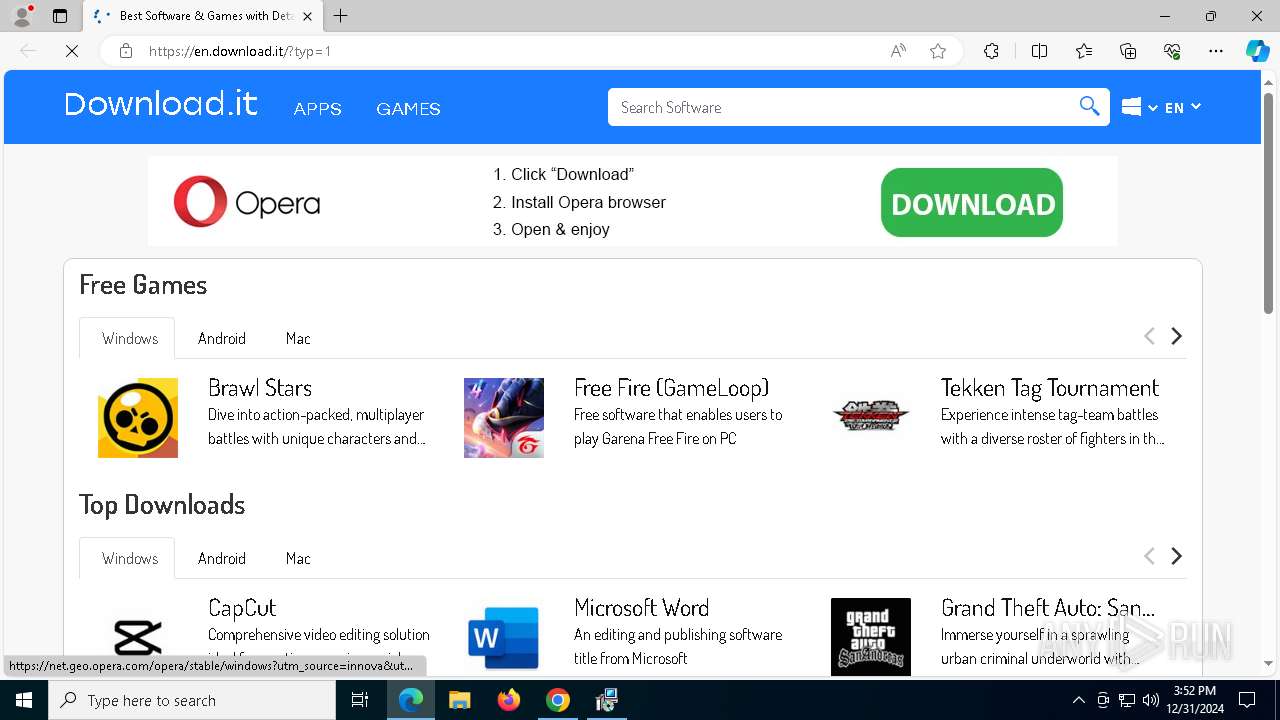Click the browser address bar URL
Screen dimensions: 1280x720
tap(240, 51)
